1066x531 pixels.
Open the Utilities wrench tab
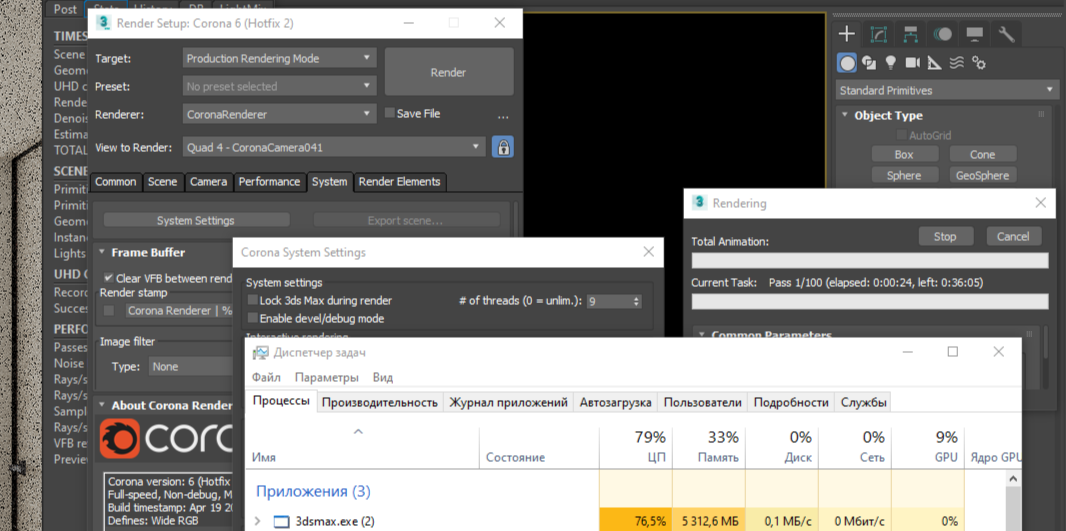[1007, 34]
